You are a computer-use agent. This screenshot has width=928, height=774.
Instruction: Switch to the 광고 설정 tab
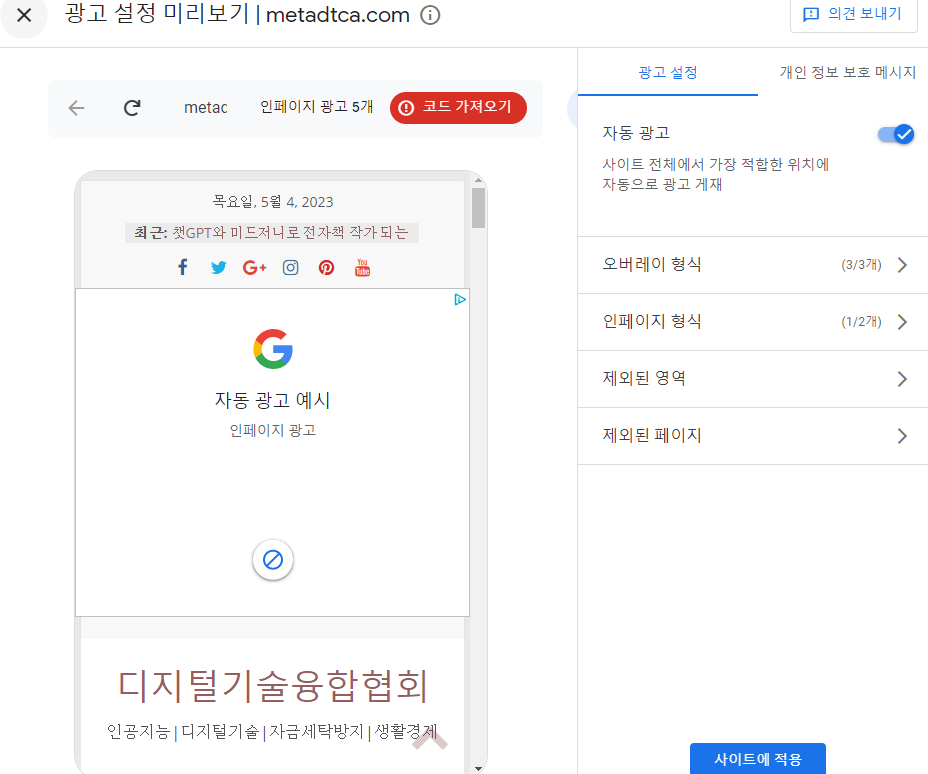pos(668,73)
